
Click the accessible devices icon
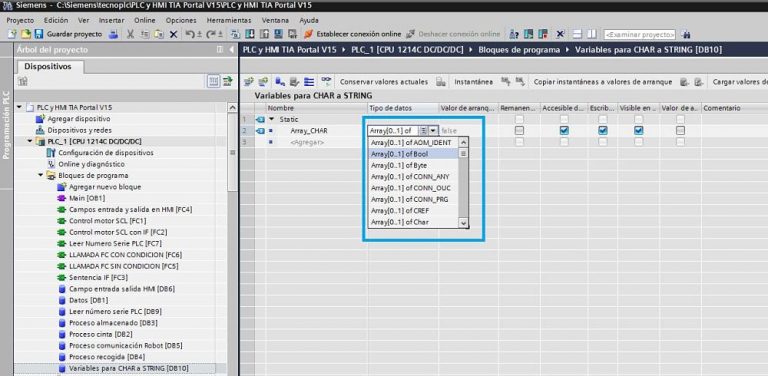514,34
